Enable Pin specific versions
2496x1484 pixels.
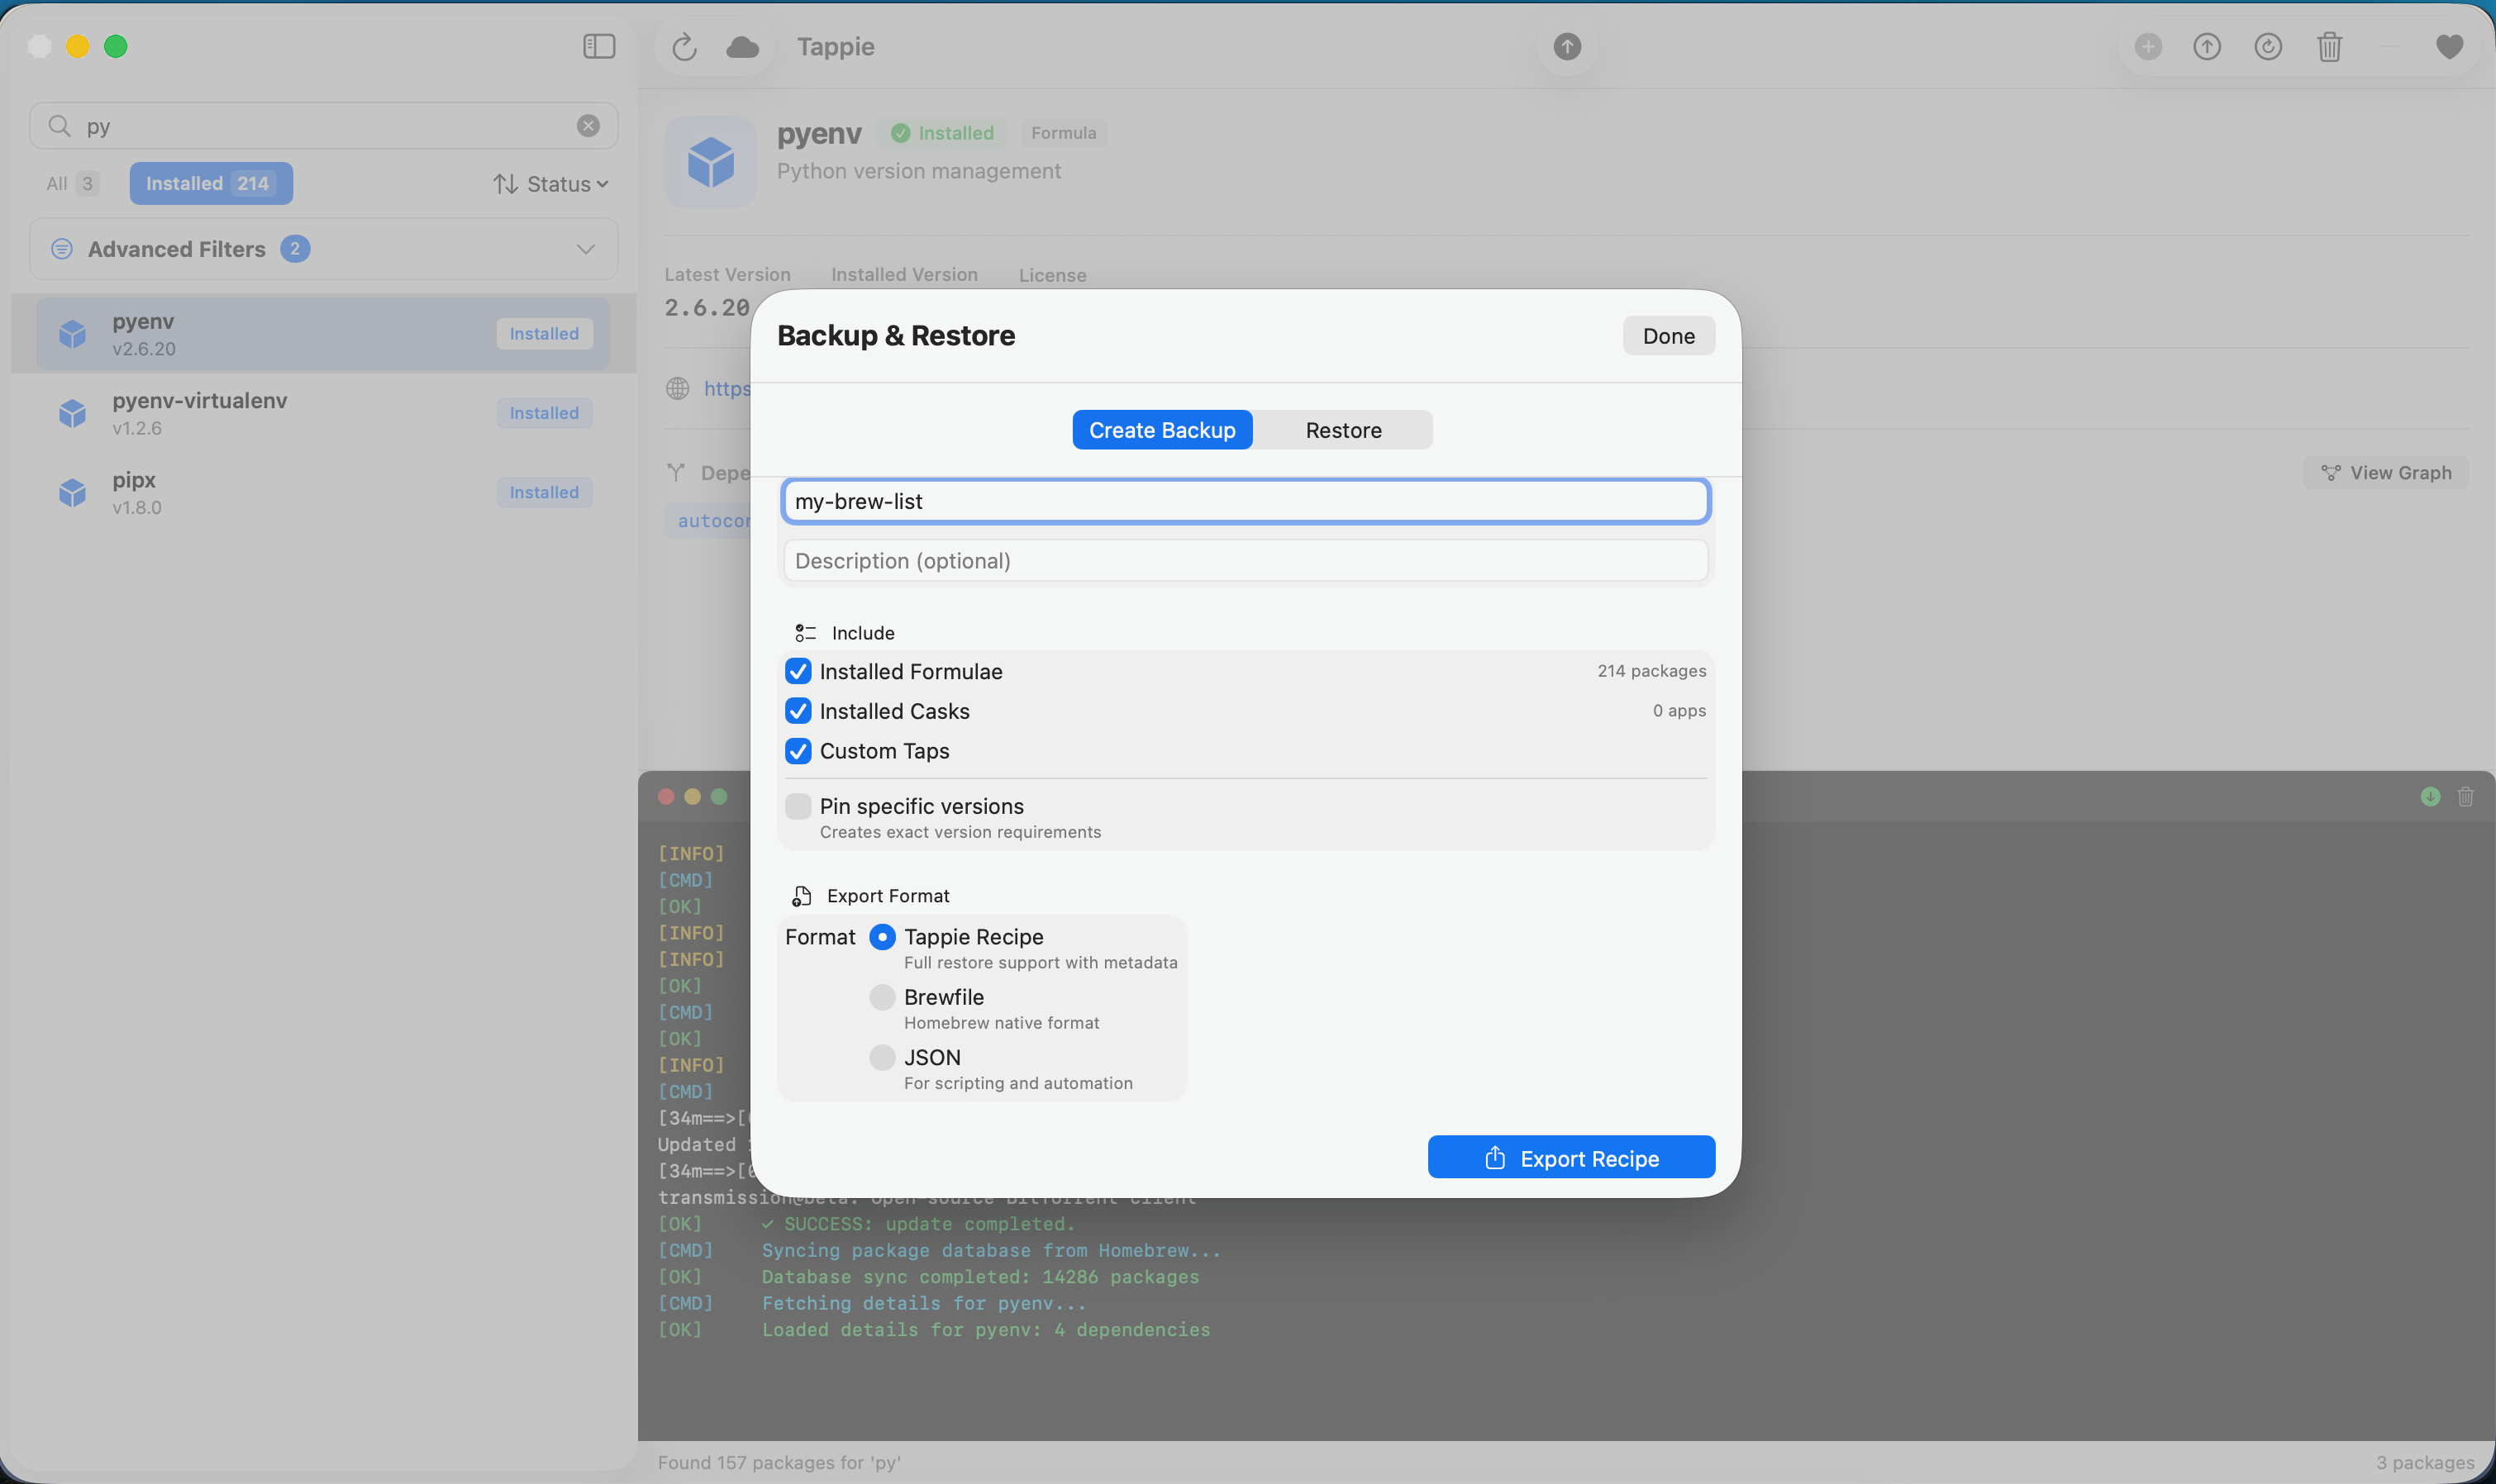pos(797,806)
